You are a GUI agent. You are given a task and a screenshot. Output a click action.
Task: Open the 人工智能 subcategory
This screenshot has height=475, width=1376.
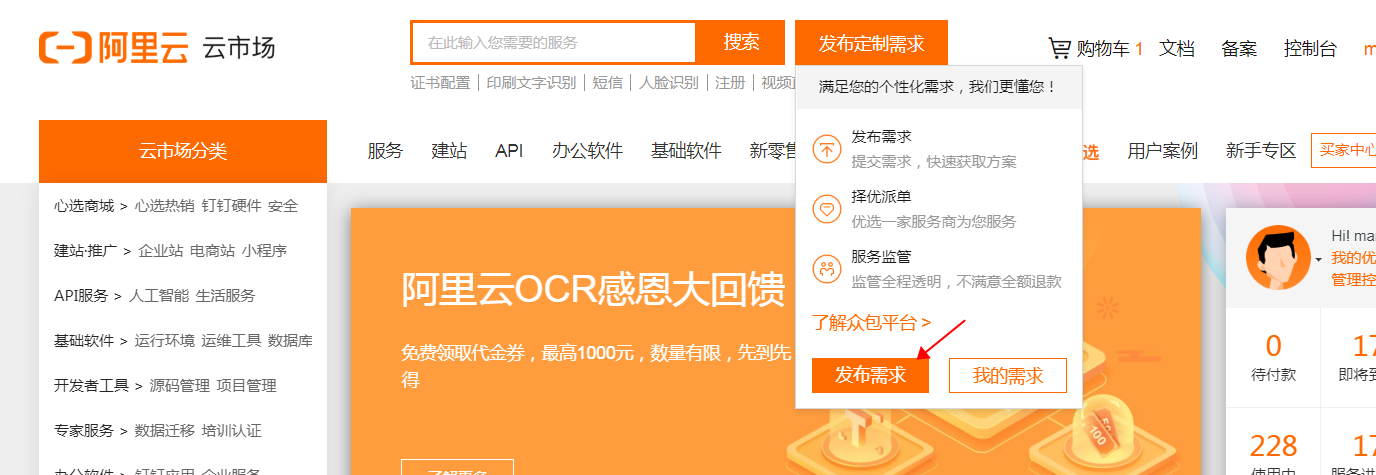[158, 296]
